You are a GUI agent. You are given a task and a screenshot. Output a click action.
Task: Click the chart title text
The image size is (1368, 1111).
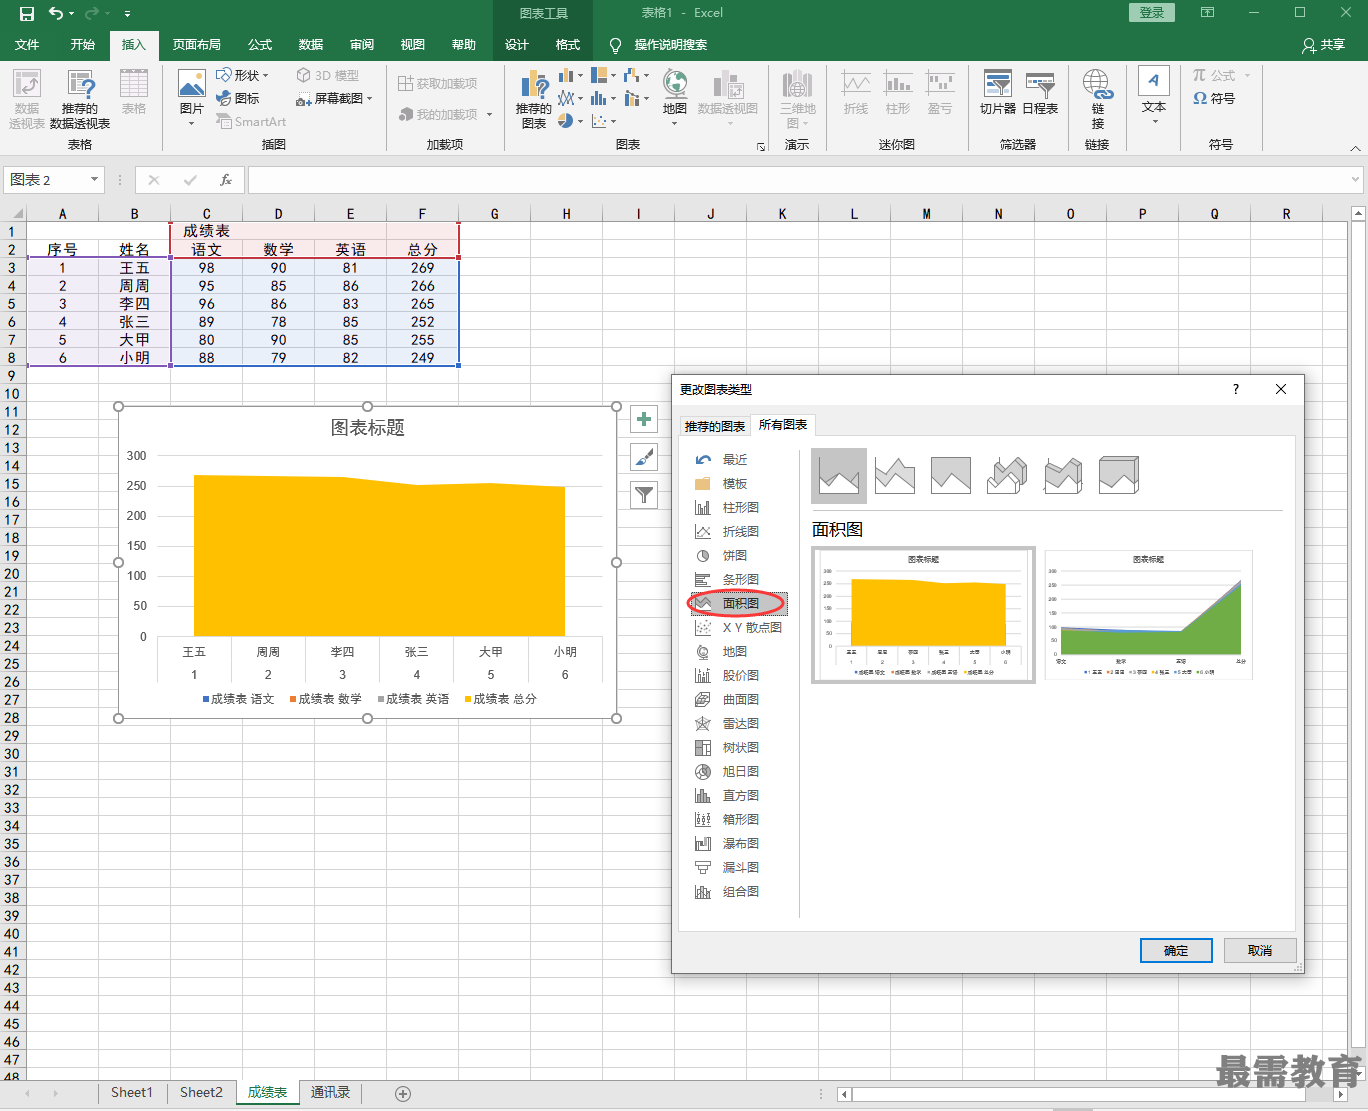click(368, 428)
